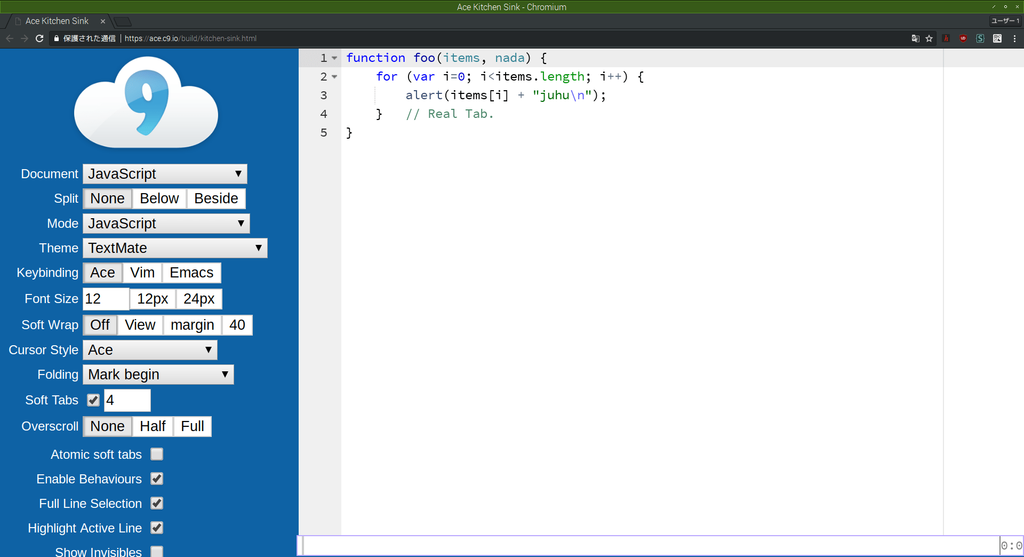This screenshot has width=1024, height=557.
Task: Open the Document dropdown
Action: point(165,174)
